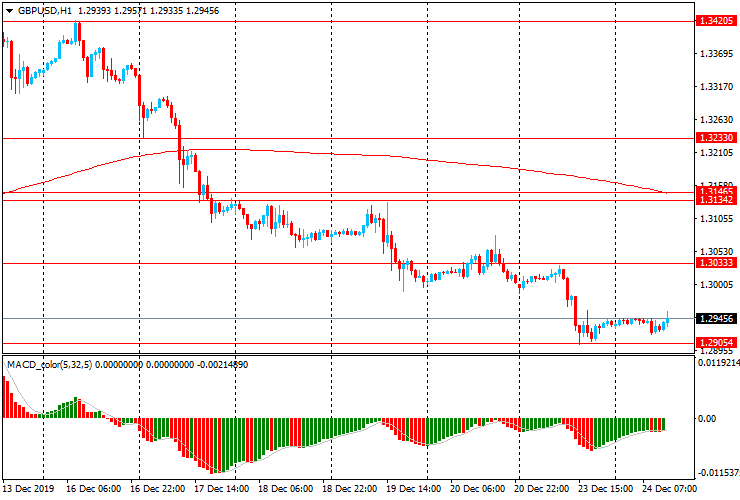
Task: Select the MACD_color(5,32,5) indicator label
Action: point(50,364)
